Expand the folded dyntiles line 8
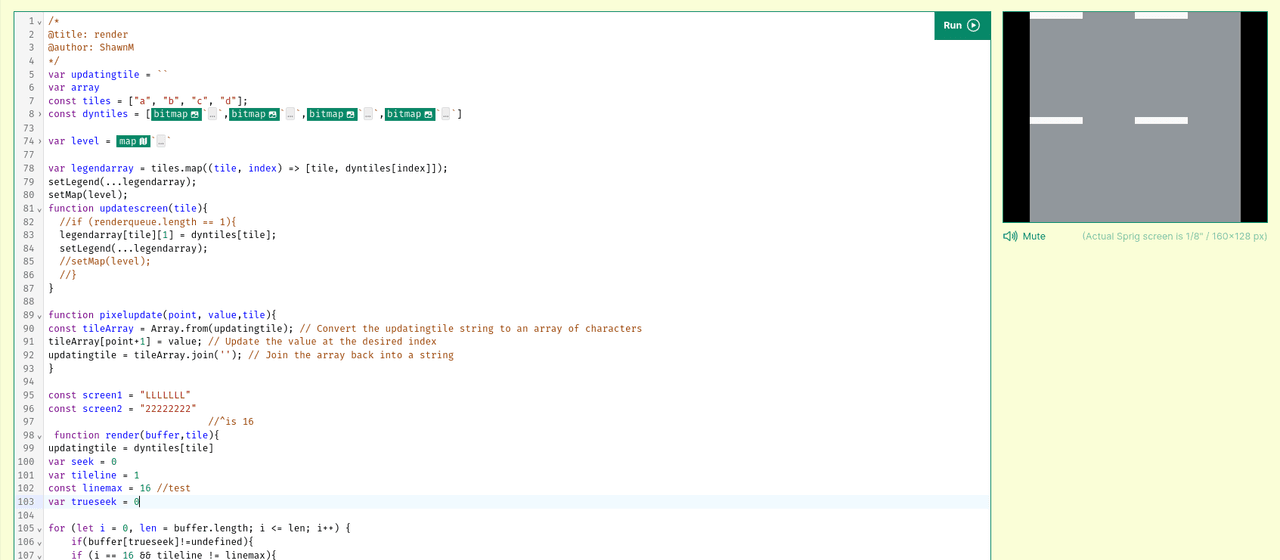This screenshot has height=560, width=1280. coord(39,115)
